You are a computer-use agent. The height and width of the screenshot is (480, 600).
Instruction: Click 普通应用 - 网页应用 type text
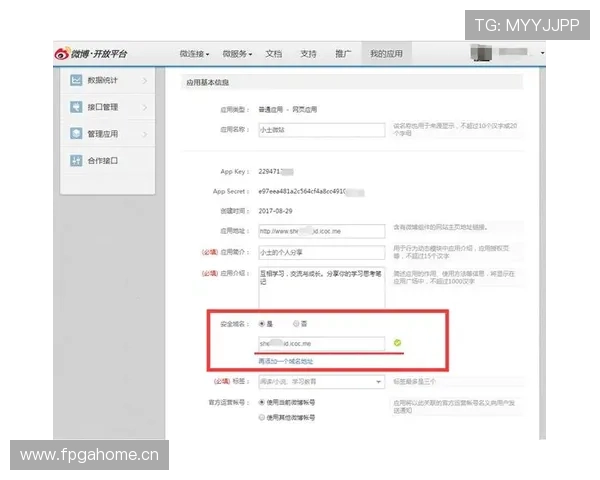coord(288,109)
